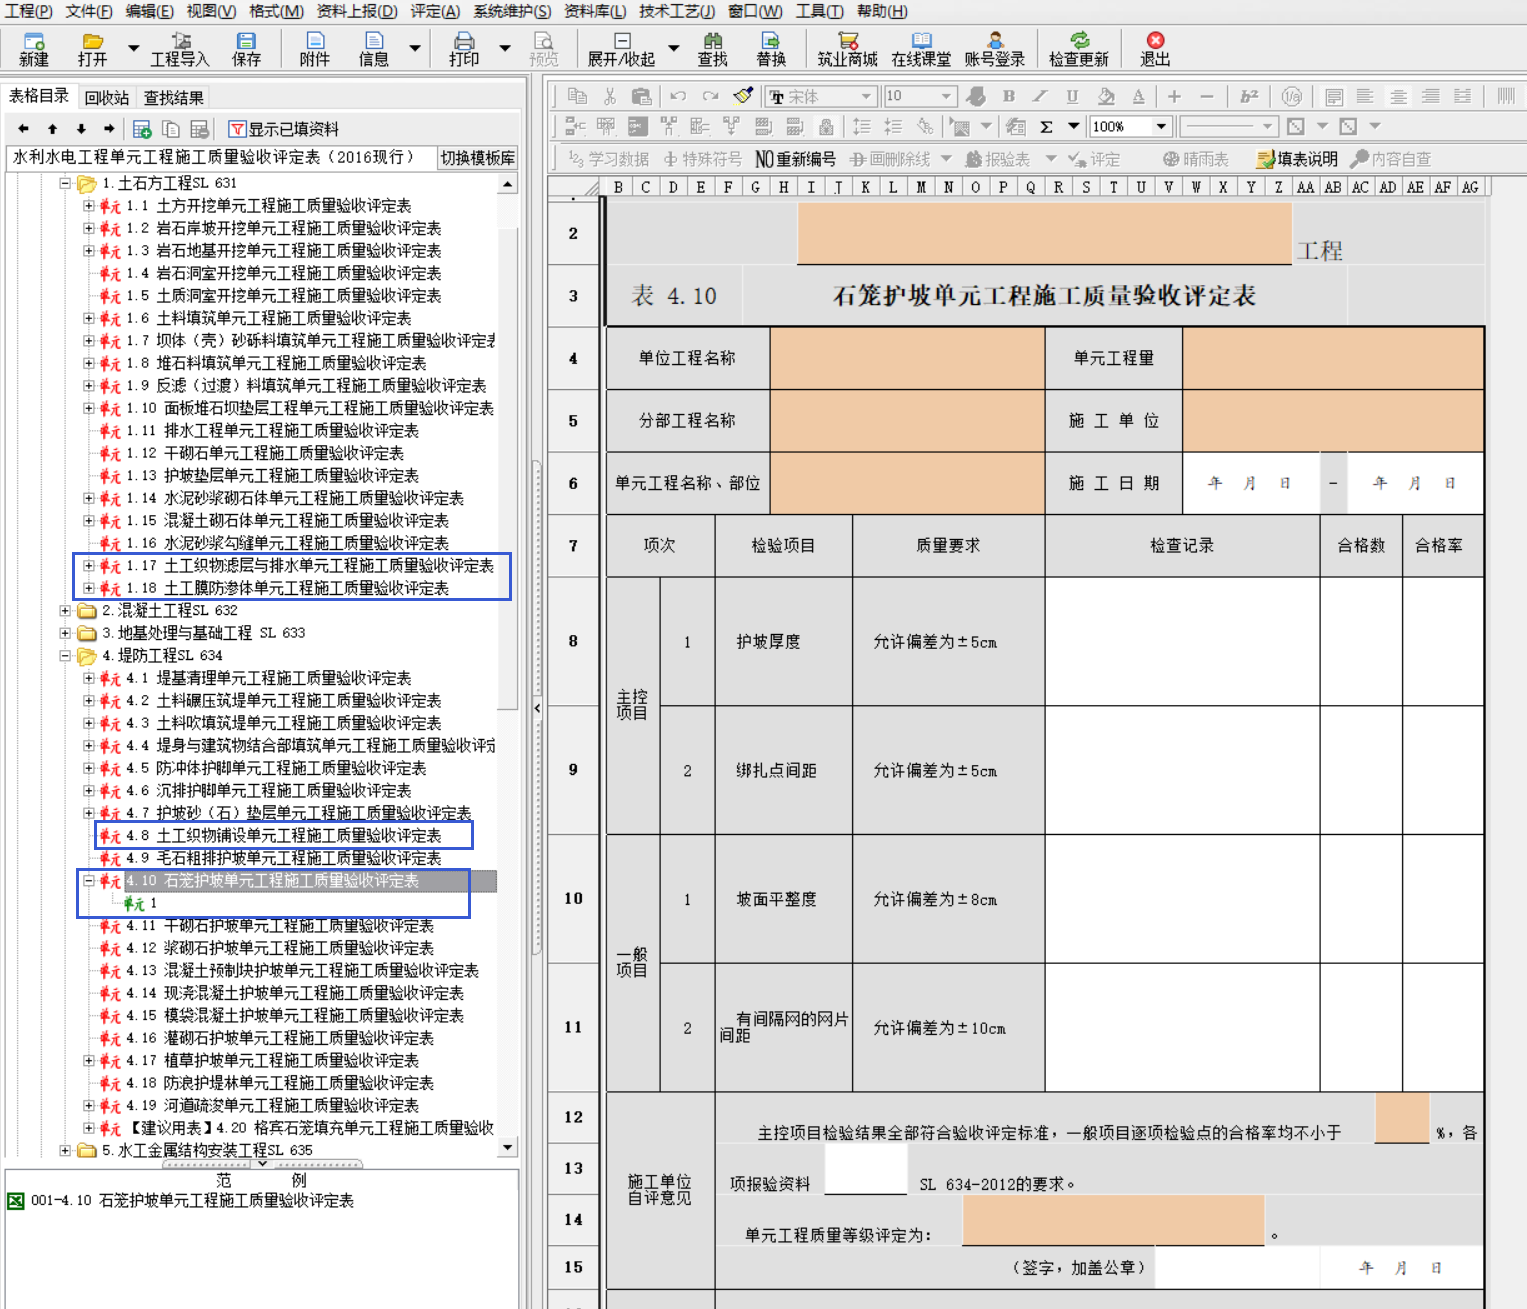
Task: Click the 学习数据 button
Action: click(609, 159)
